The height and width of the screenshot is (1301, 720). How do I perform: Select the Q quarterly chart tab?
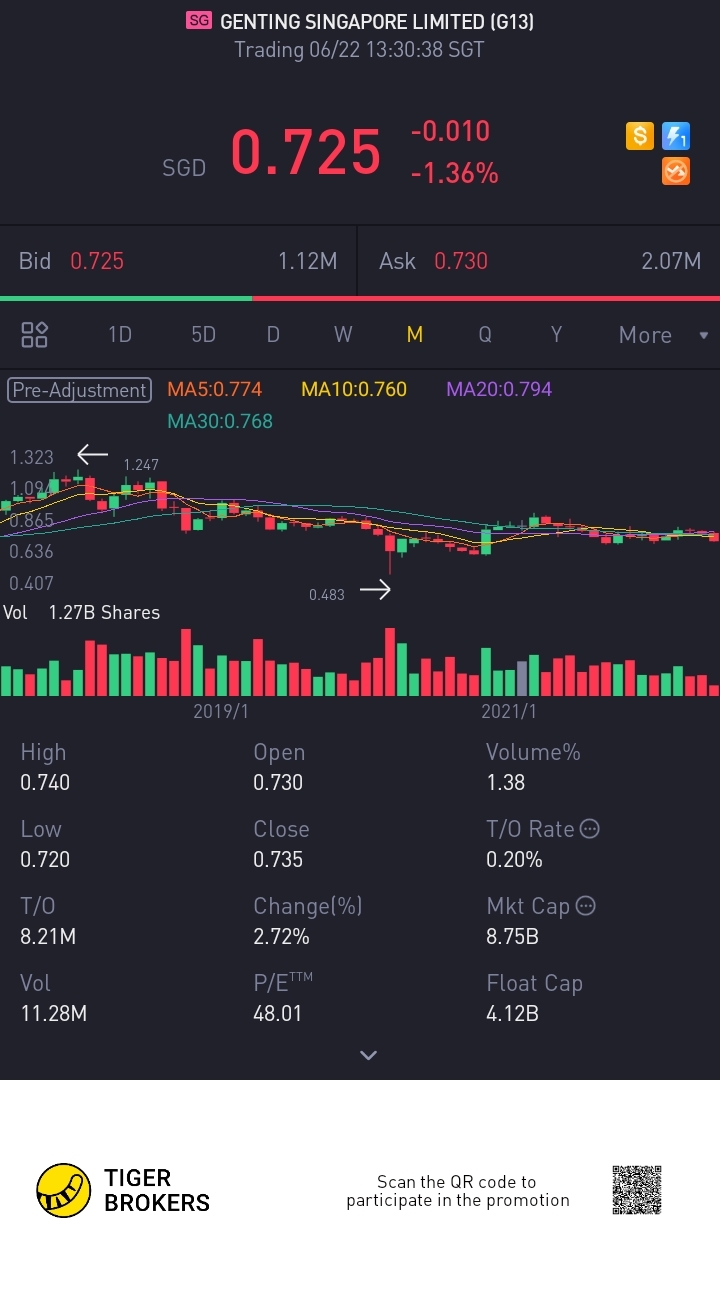[x=485, y=335]
